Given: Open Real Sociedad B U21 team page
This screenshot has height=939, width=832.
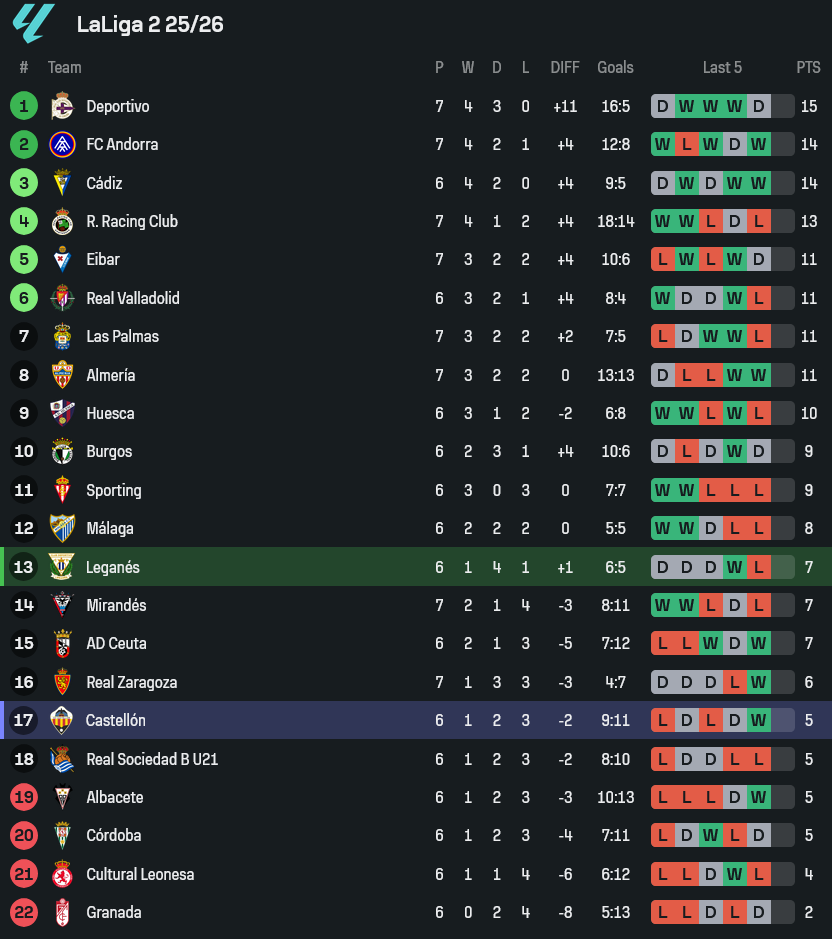Looking at the screenshot, I should [152, 759].
